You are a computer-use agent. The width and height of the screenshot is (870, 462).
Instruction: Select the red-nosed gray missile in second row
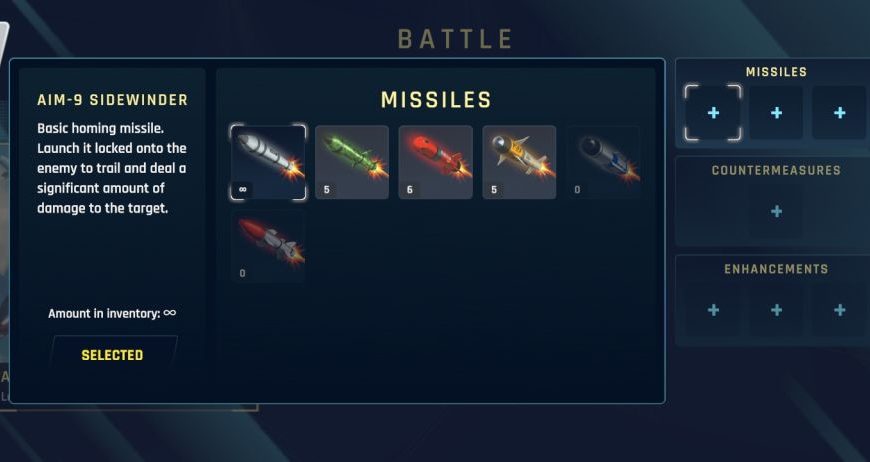[268, 246]
